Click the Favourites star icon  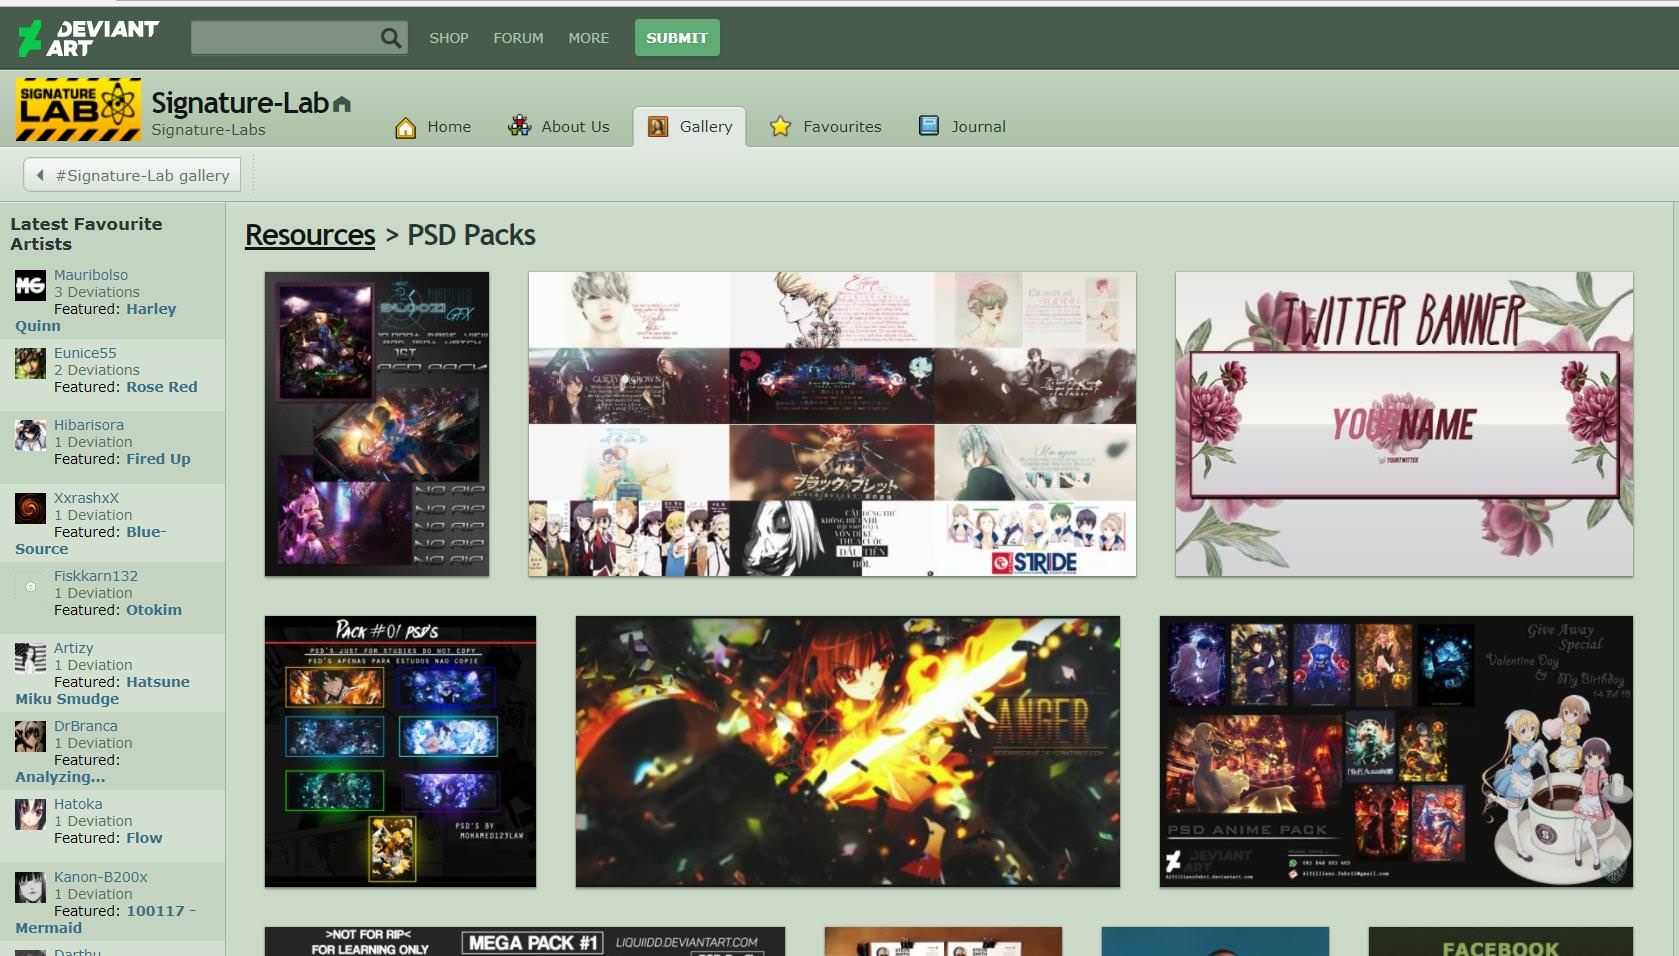point(780,127)
